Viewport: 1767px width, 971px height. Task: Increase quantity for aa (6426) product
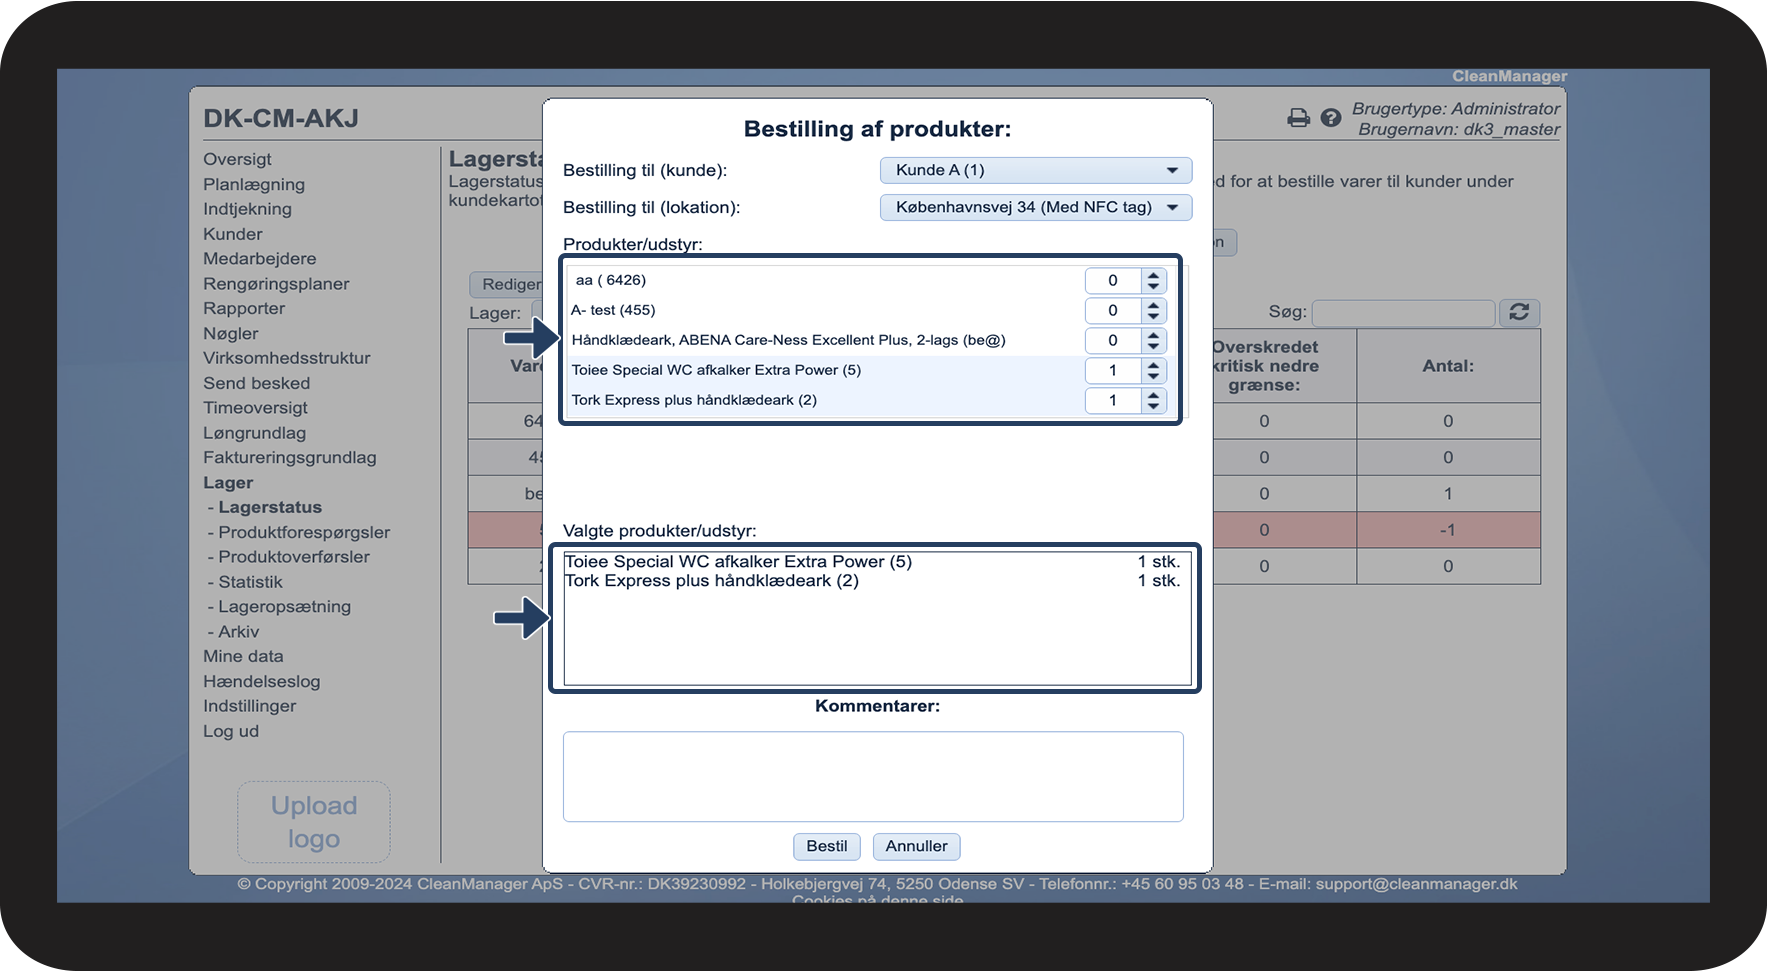pos(1154,275)
